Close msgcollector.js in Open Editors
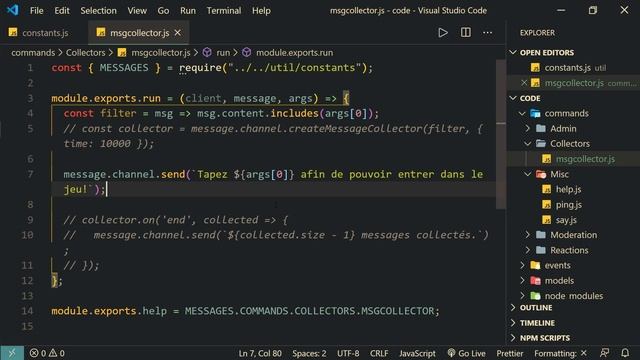The width and height of the screenshot is (640, 360). tap(524, 83)
